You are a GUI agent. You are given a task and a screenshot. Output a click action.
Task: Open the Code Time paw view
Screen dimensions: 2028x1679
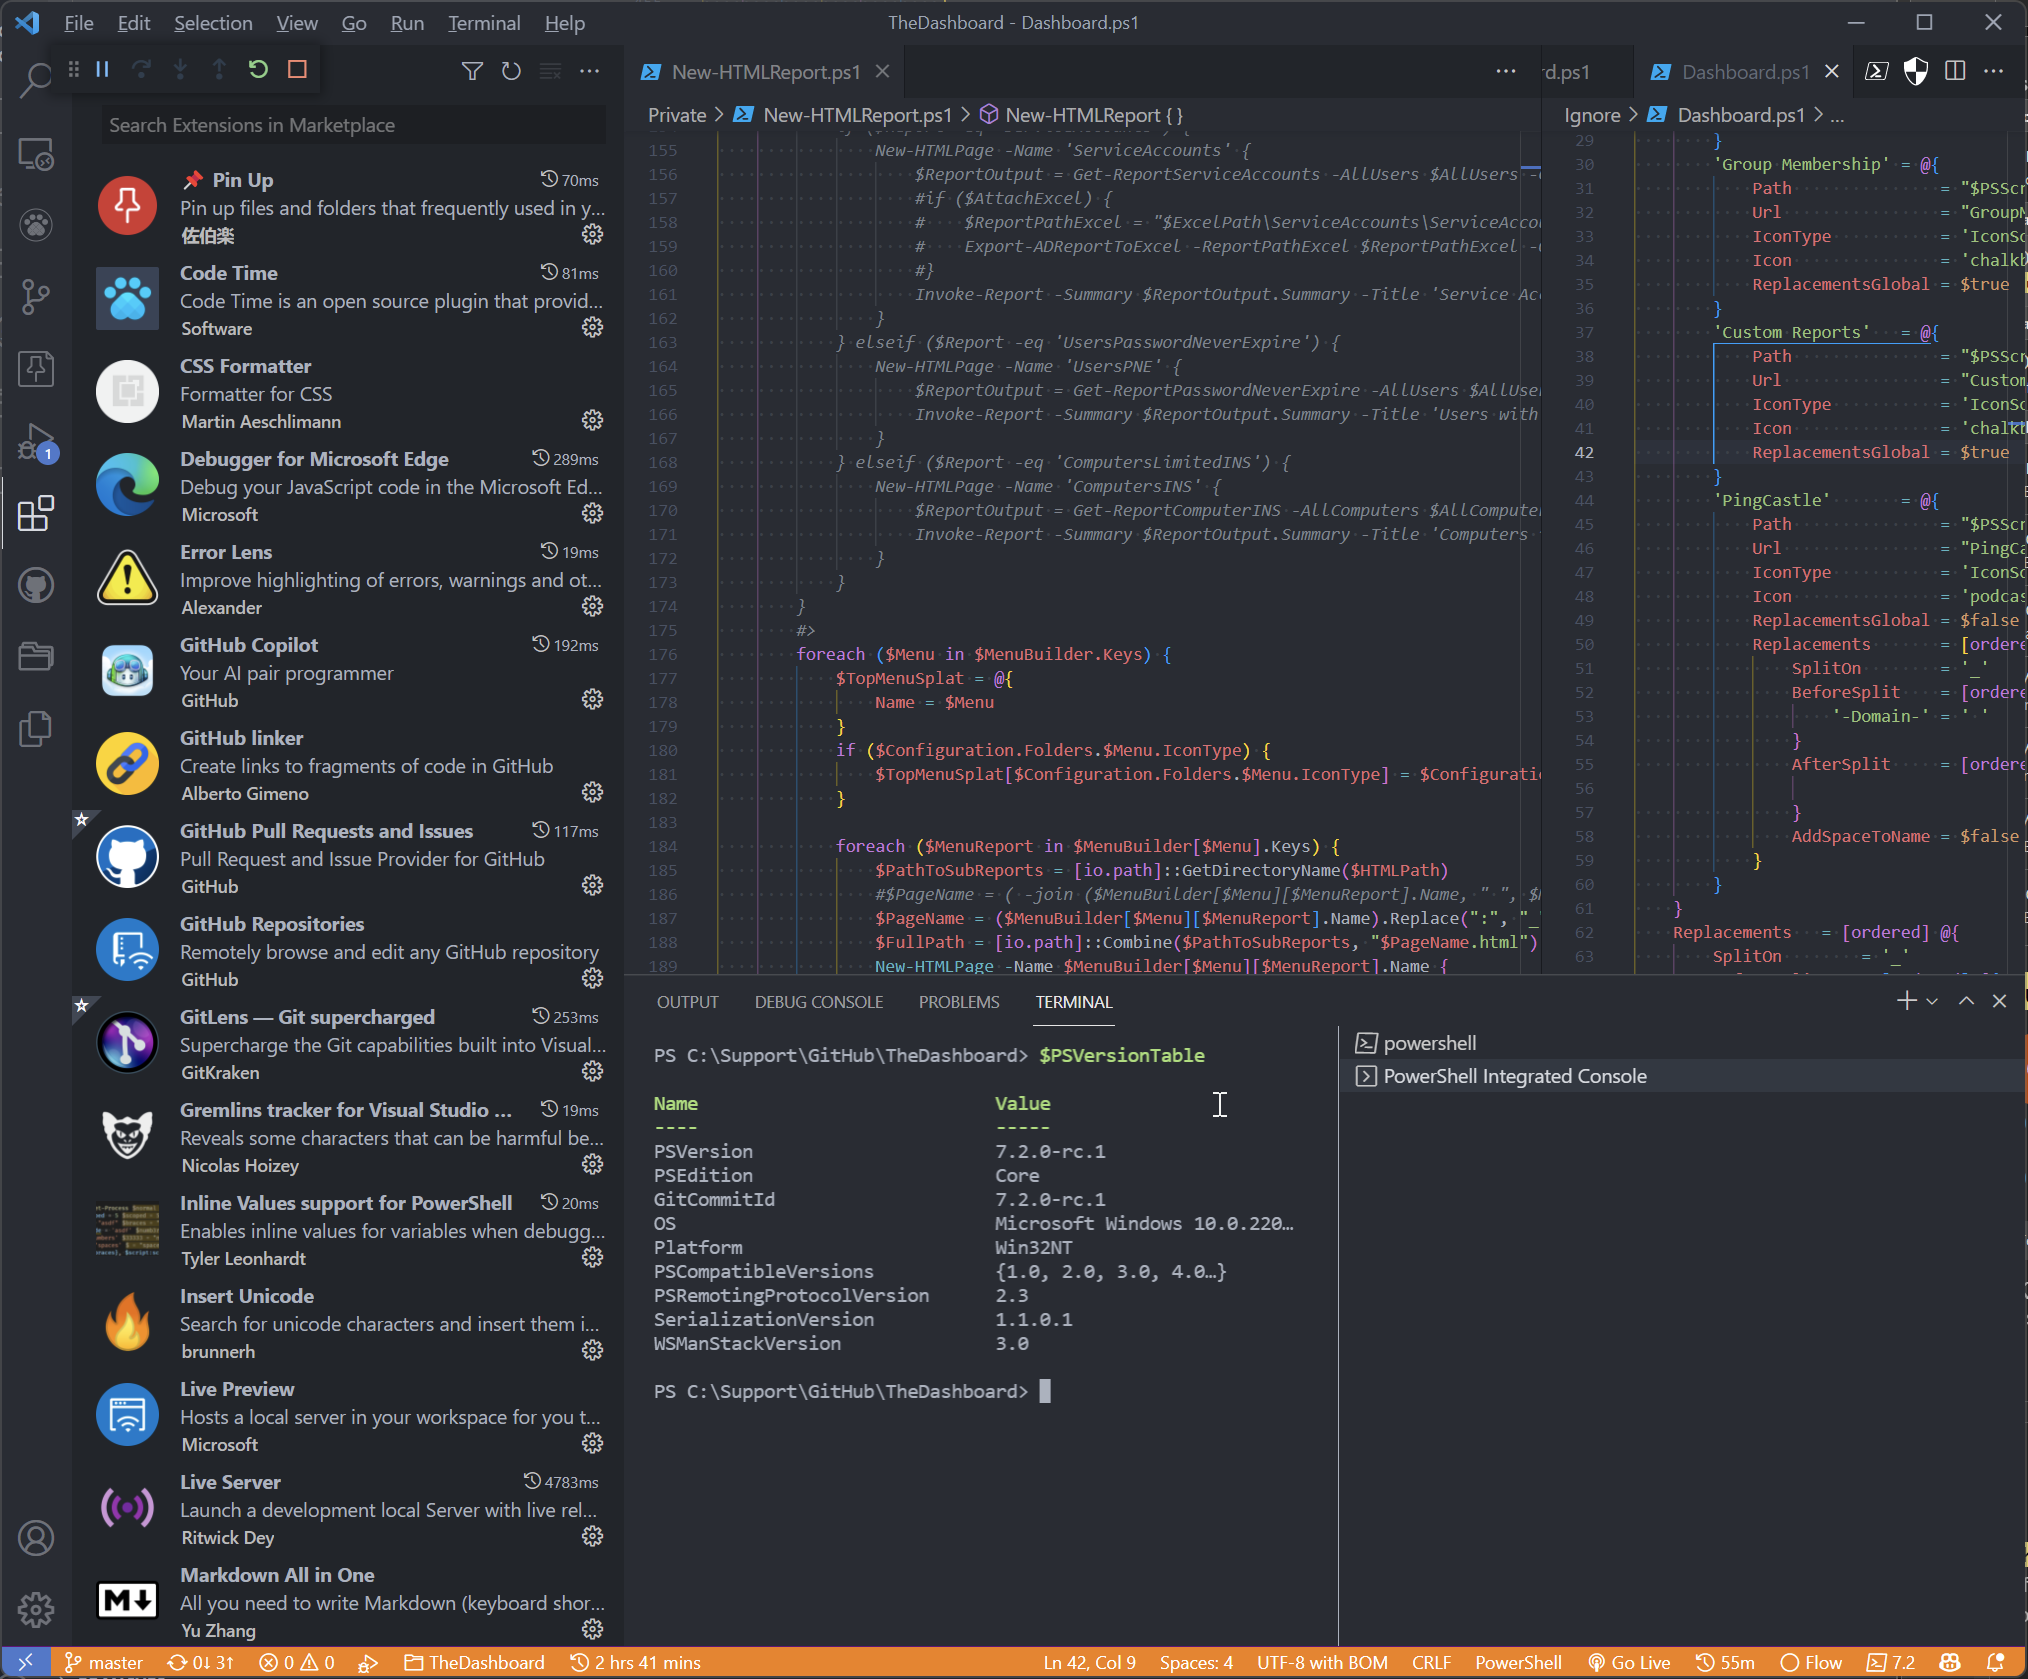[x=36, y=225]
